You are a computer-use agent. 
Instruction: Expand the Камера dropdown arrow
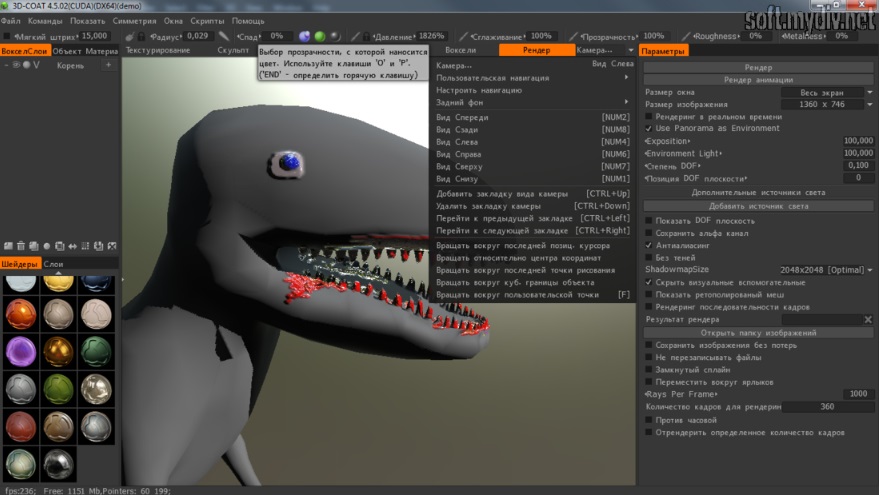(x=631, y=50)
